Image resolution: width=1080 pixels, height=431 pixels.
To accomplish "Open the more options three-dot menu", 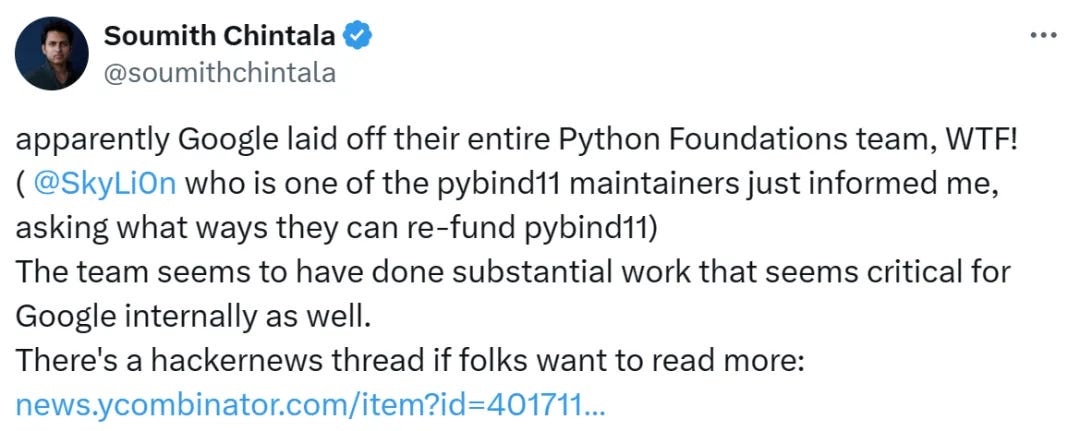I will 1042,36.
